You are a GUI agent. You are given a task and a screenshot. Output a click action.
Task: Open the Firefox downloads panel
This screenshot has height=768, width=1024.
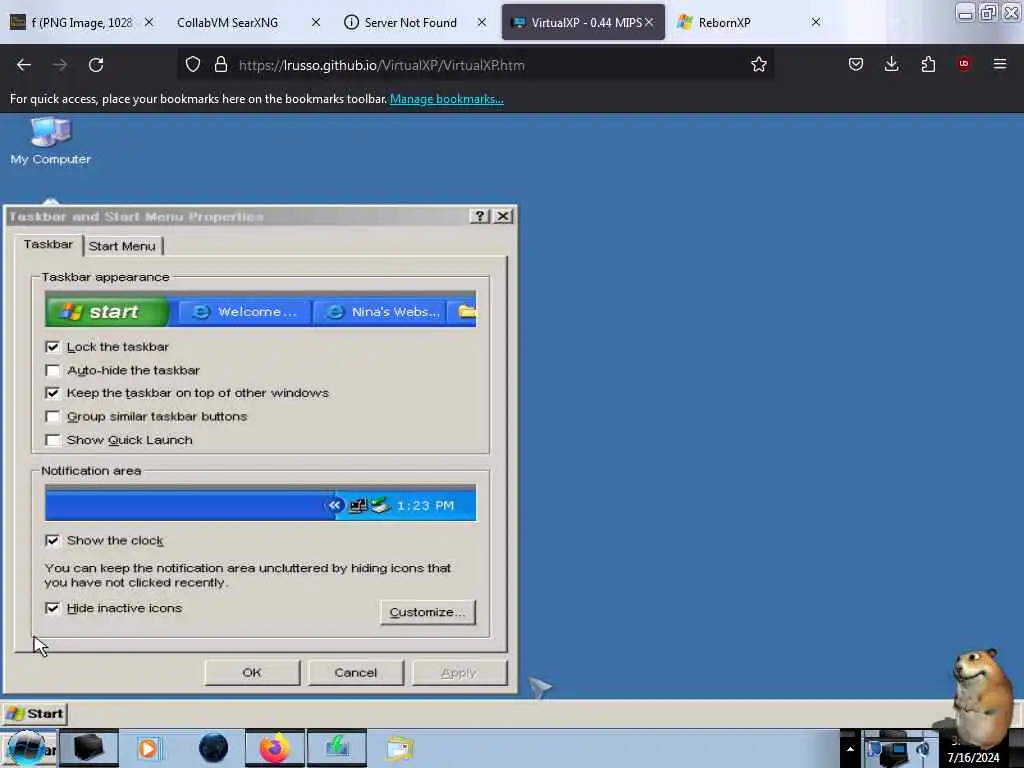pyautogui.click(x=891, y=64)
